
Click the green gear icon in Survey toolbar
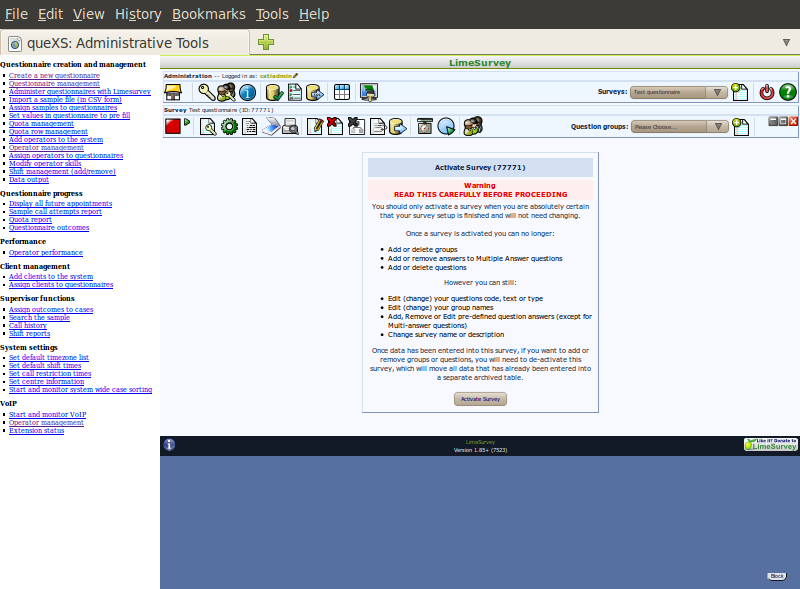click(229, 126)
